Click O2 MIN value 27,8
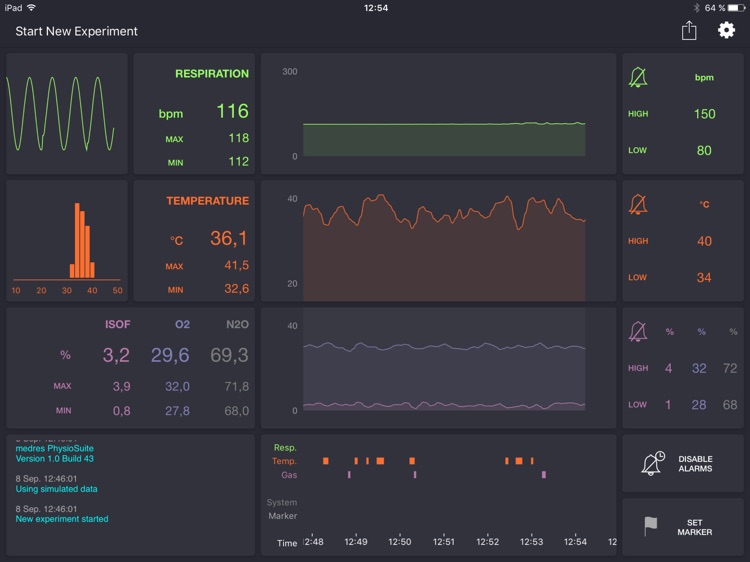The image size is (750, 562). [177, 411]
